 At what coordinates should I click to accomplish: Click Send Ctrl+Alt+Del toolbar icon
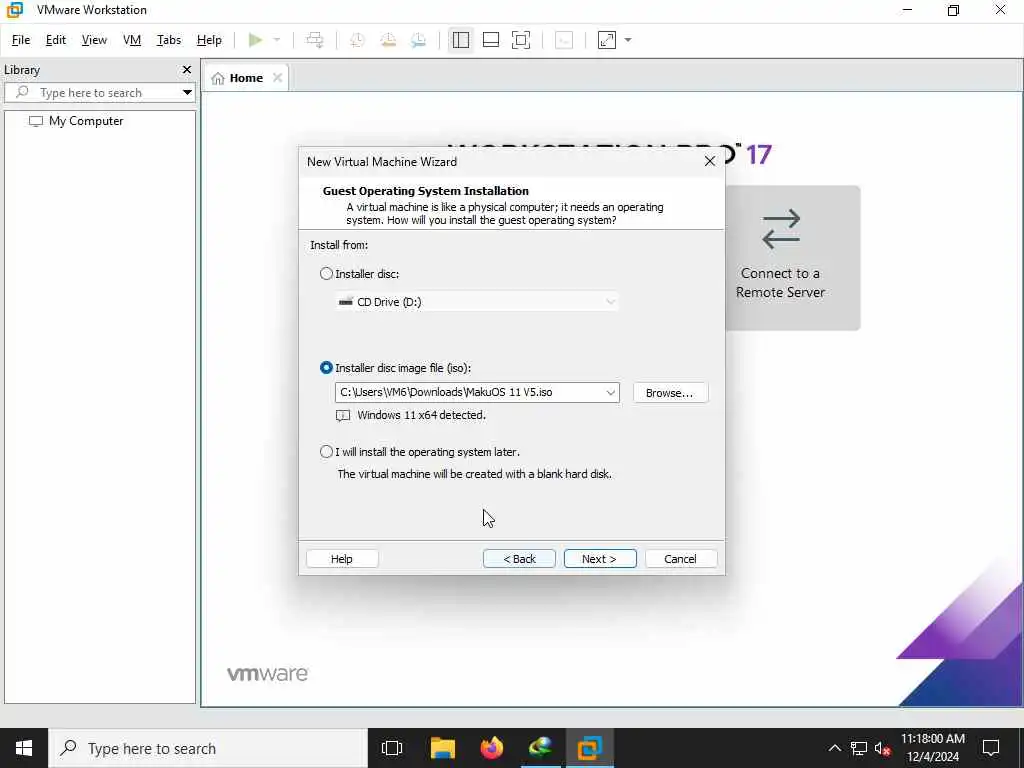tap(315, 40)
